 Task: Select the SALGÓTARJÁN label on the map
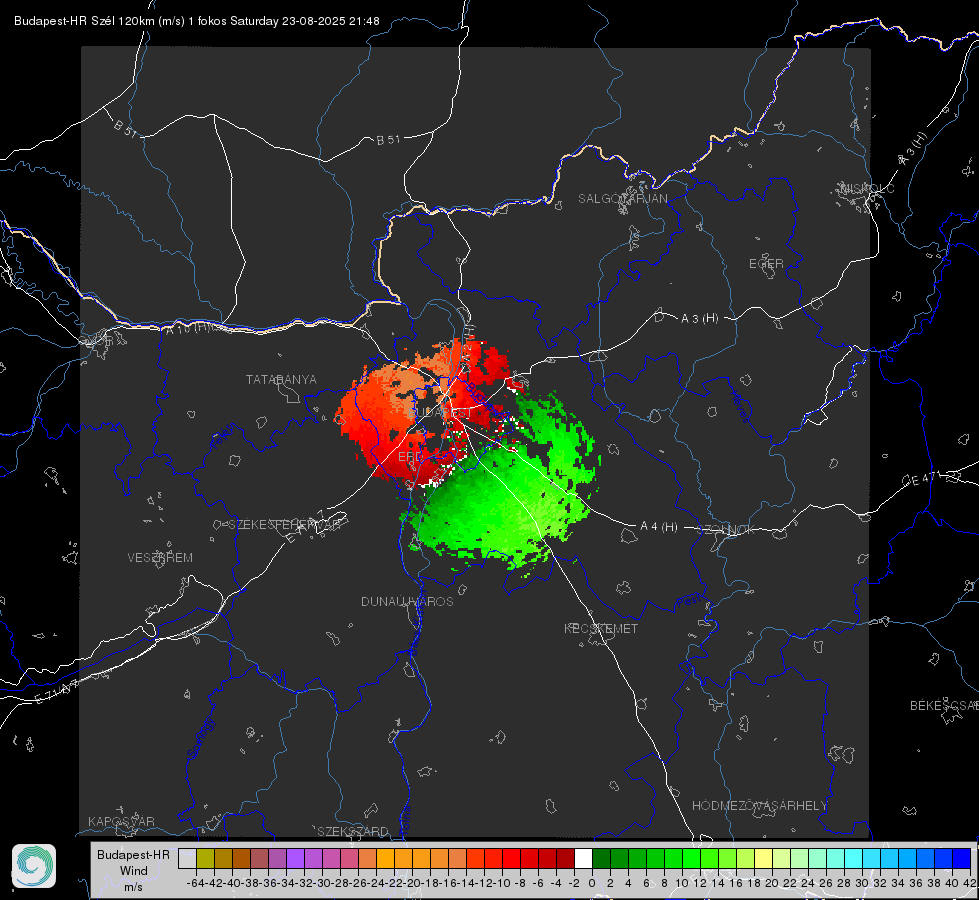[x=622, y=199]
